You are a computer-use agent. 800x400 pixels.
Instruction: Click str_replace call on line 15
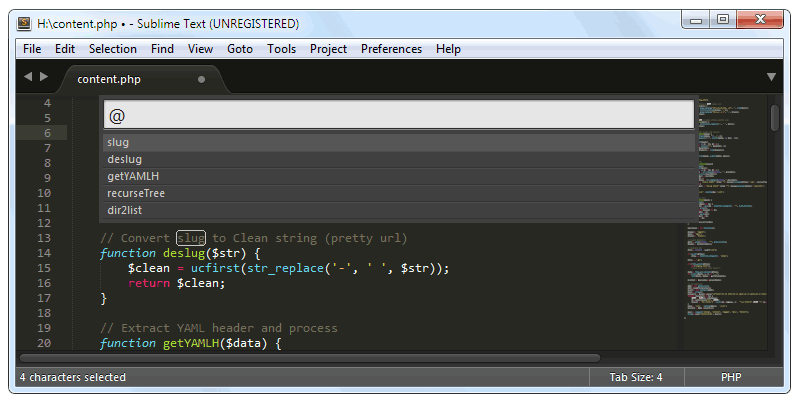[285, 268]
